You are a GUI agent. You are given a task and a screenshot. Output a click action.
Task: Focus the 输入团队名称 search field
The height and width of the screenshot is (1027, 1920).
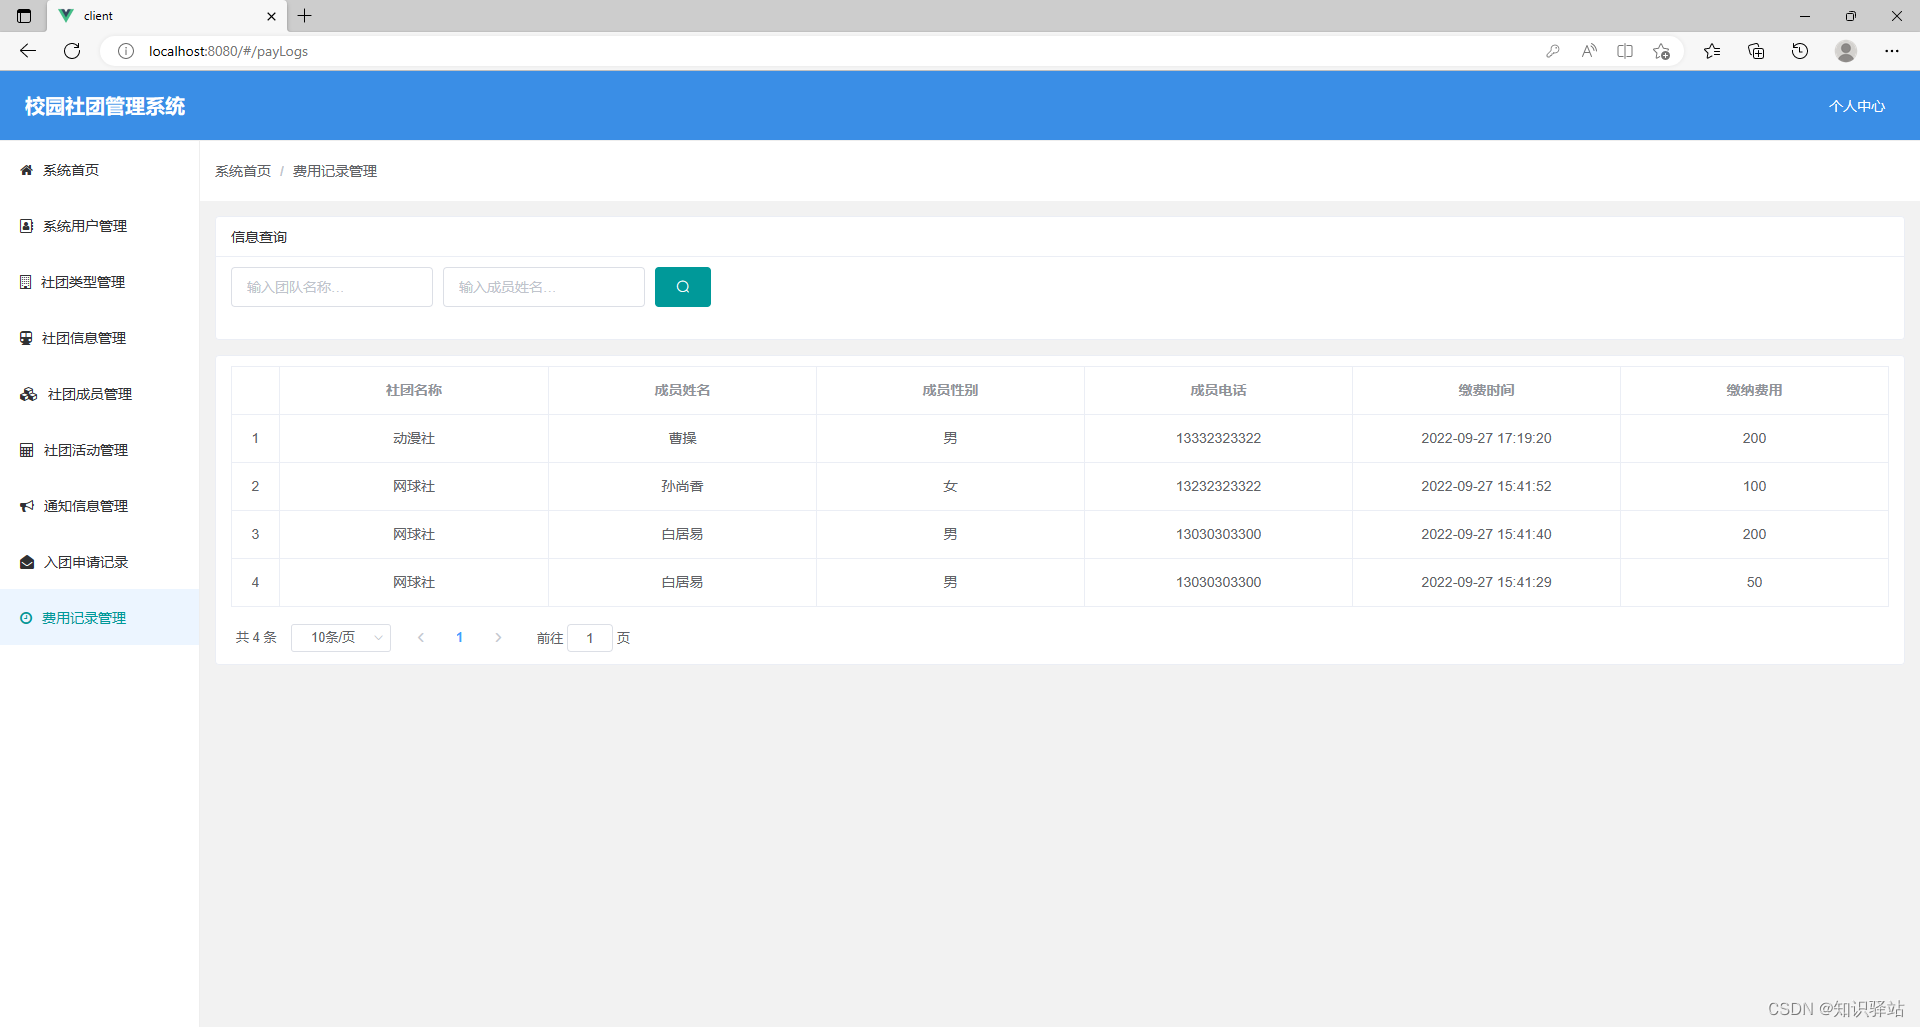click(x=332, y=287)
